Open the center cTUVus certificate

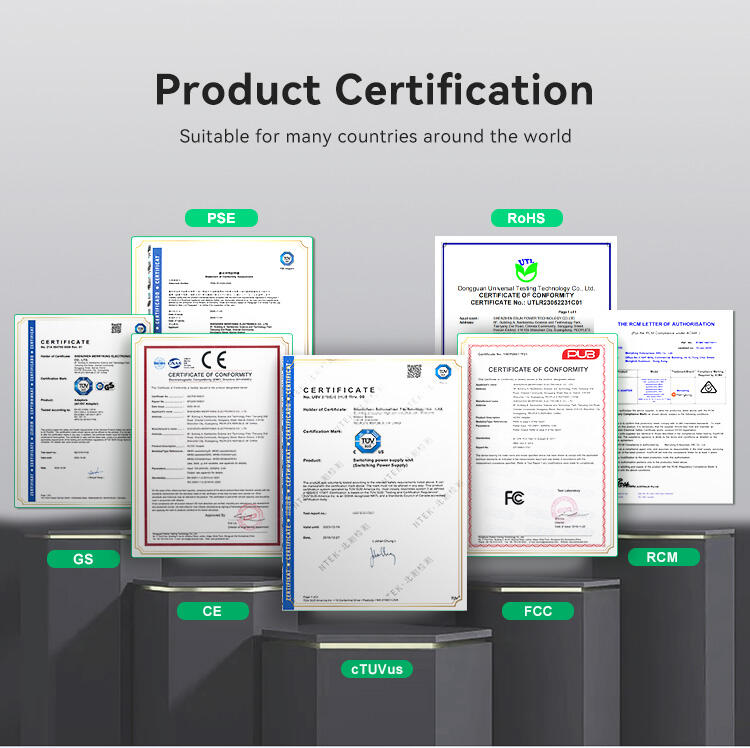click(x=374, y=483)
